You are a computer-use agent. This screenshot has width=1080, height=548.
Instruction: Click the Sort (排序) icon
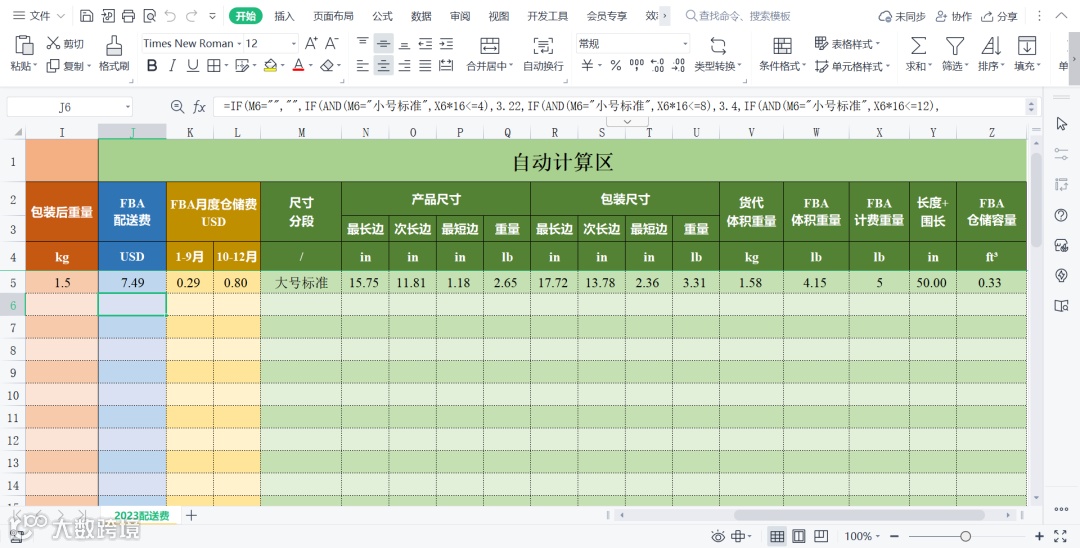(991, 46)
